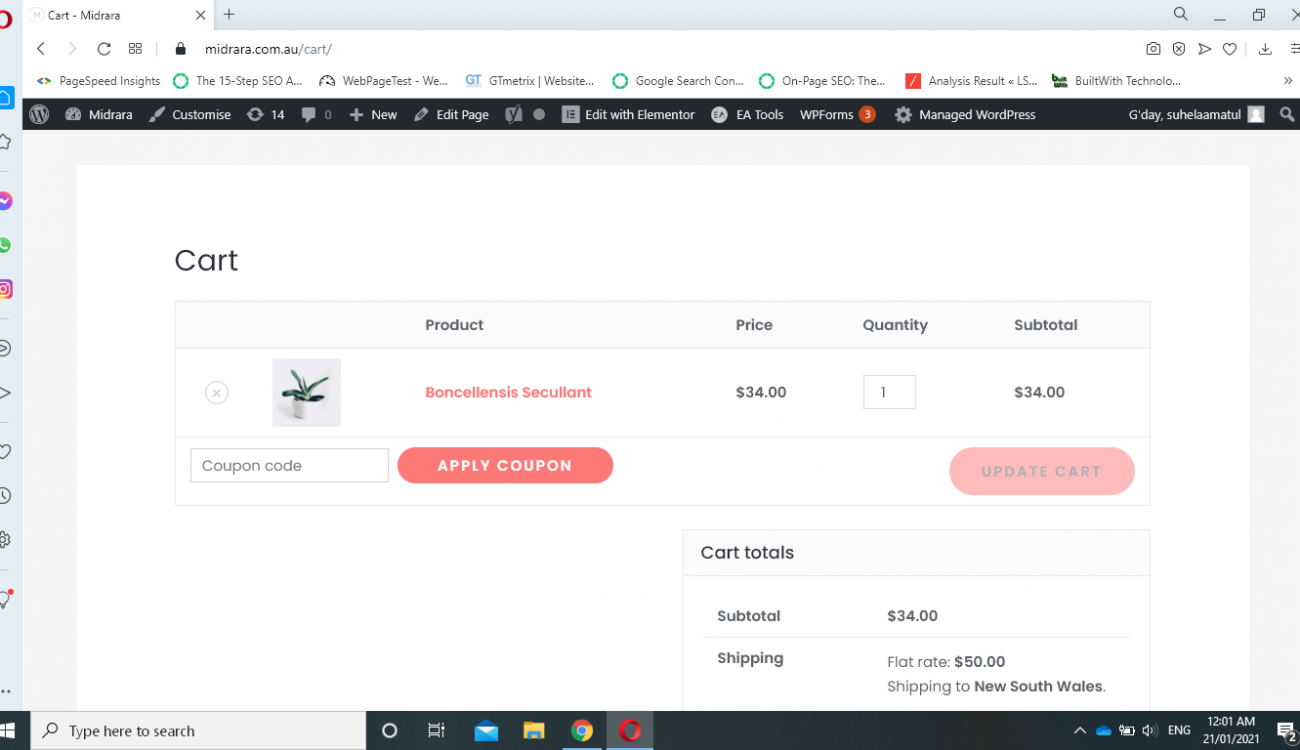The width and height of the screenshot is (1300, 750).
Task: Open the GTmetrix bookmark
Action: 530,81
